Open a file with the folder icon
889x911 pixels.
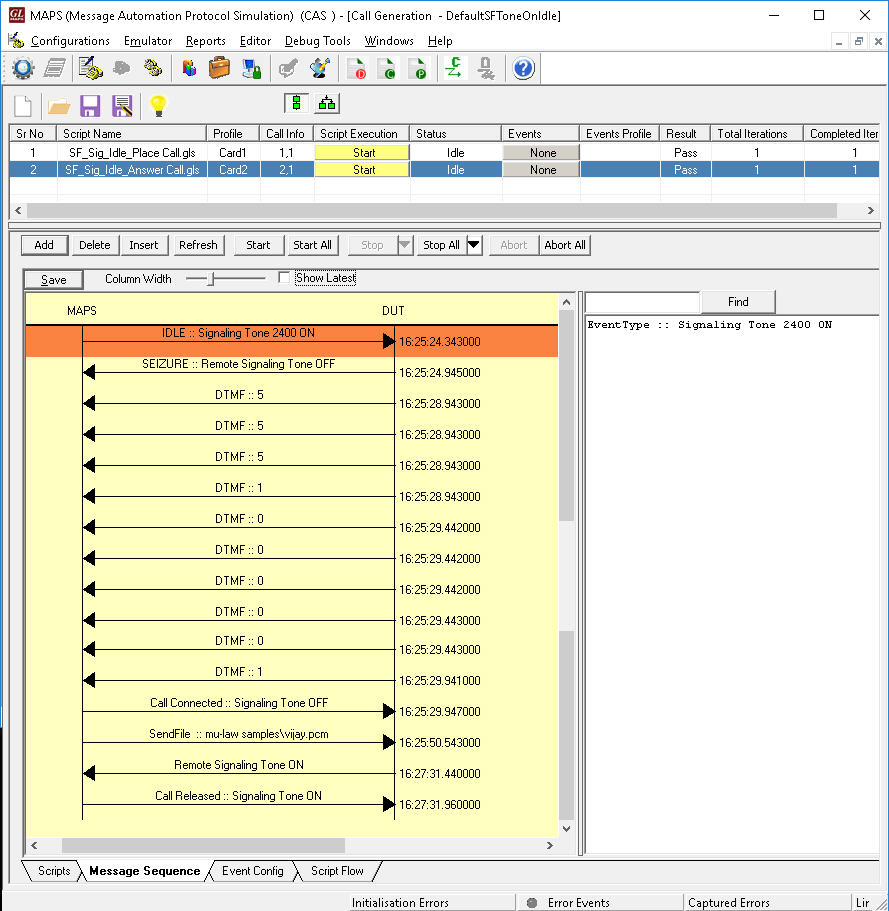coord(59,106)
